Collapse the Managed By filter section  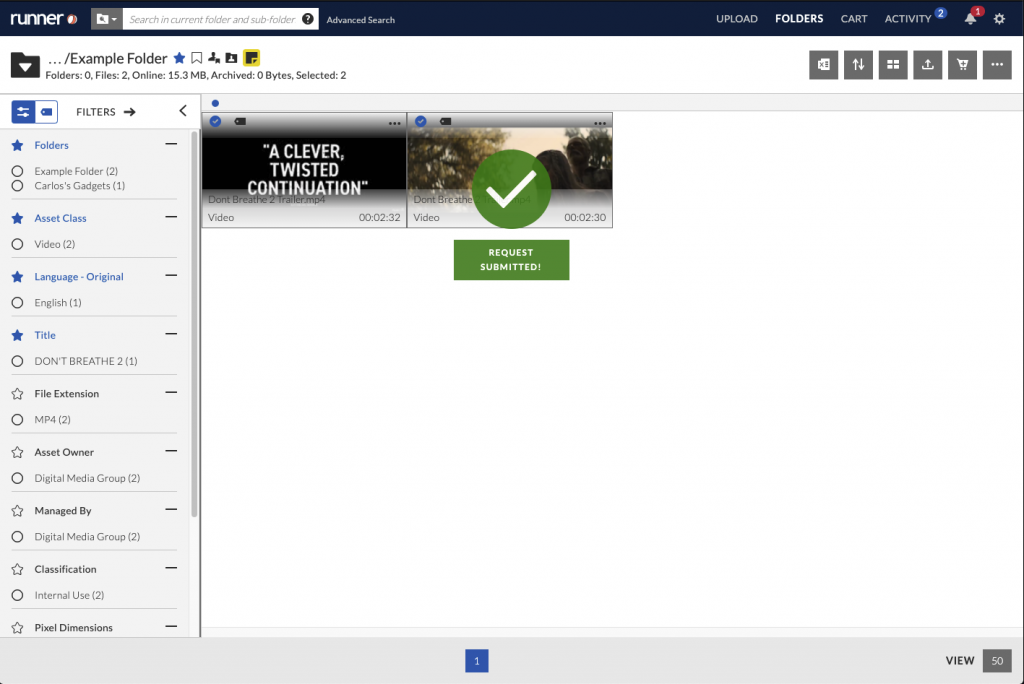[x=171, y=510]
